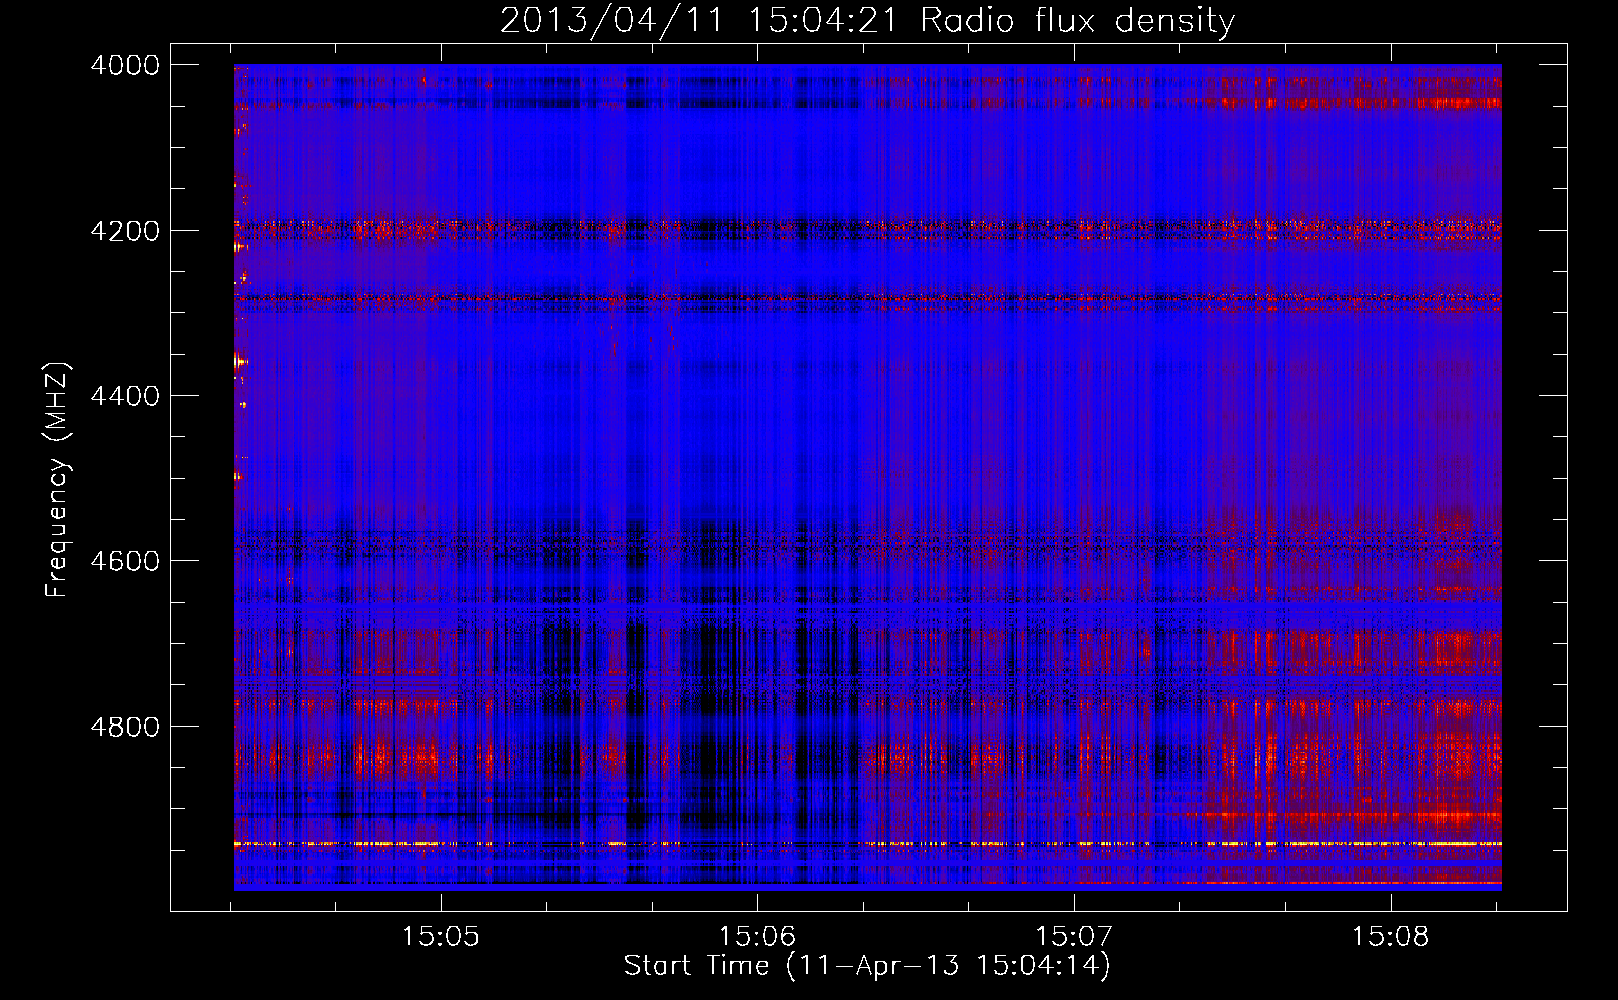Screen dimensions: 1618x1000
Task: Click the 4800 frequency tick label
Action: point(125,726)
